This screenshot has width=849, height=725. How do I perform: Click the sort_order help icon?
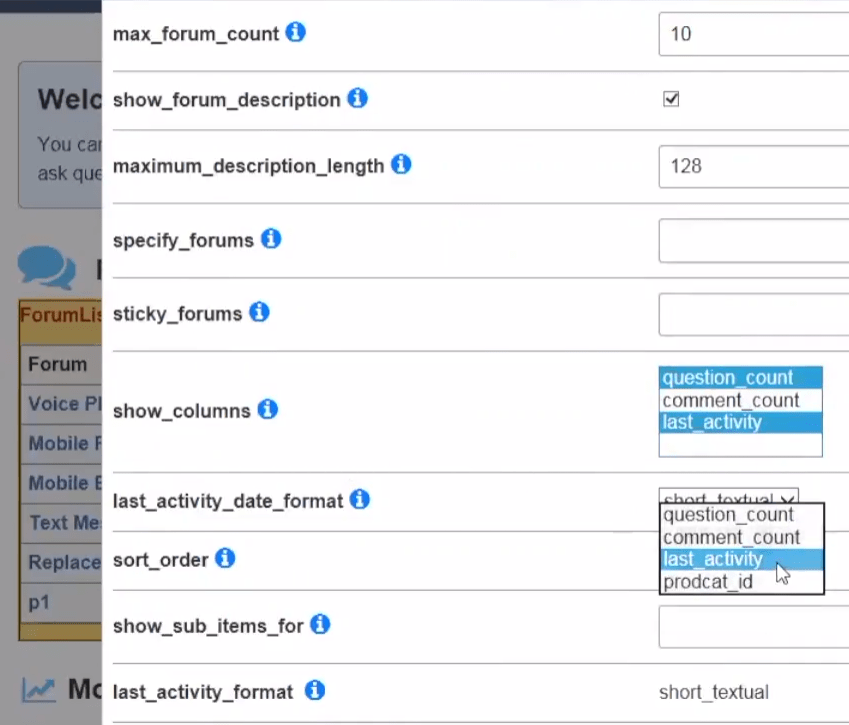224,558
